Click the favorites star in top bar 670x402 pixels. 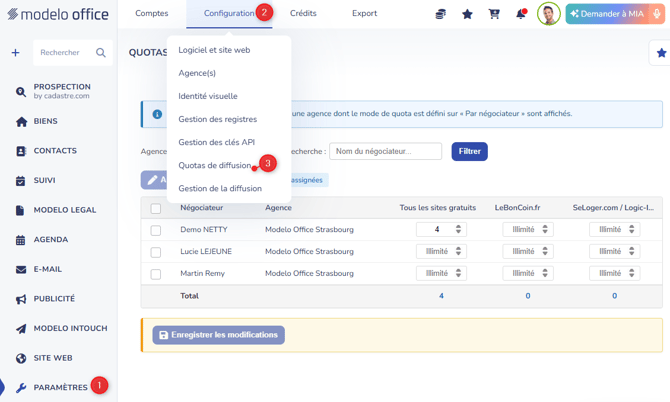[x=467, y=14]
